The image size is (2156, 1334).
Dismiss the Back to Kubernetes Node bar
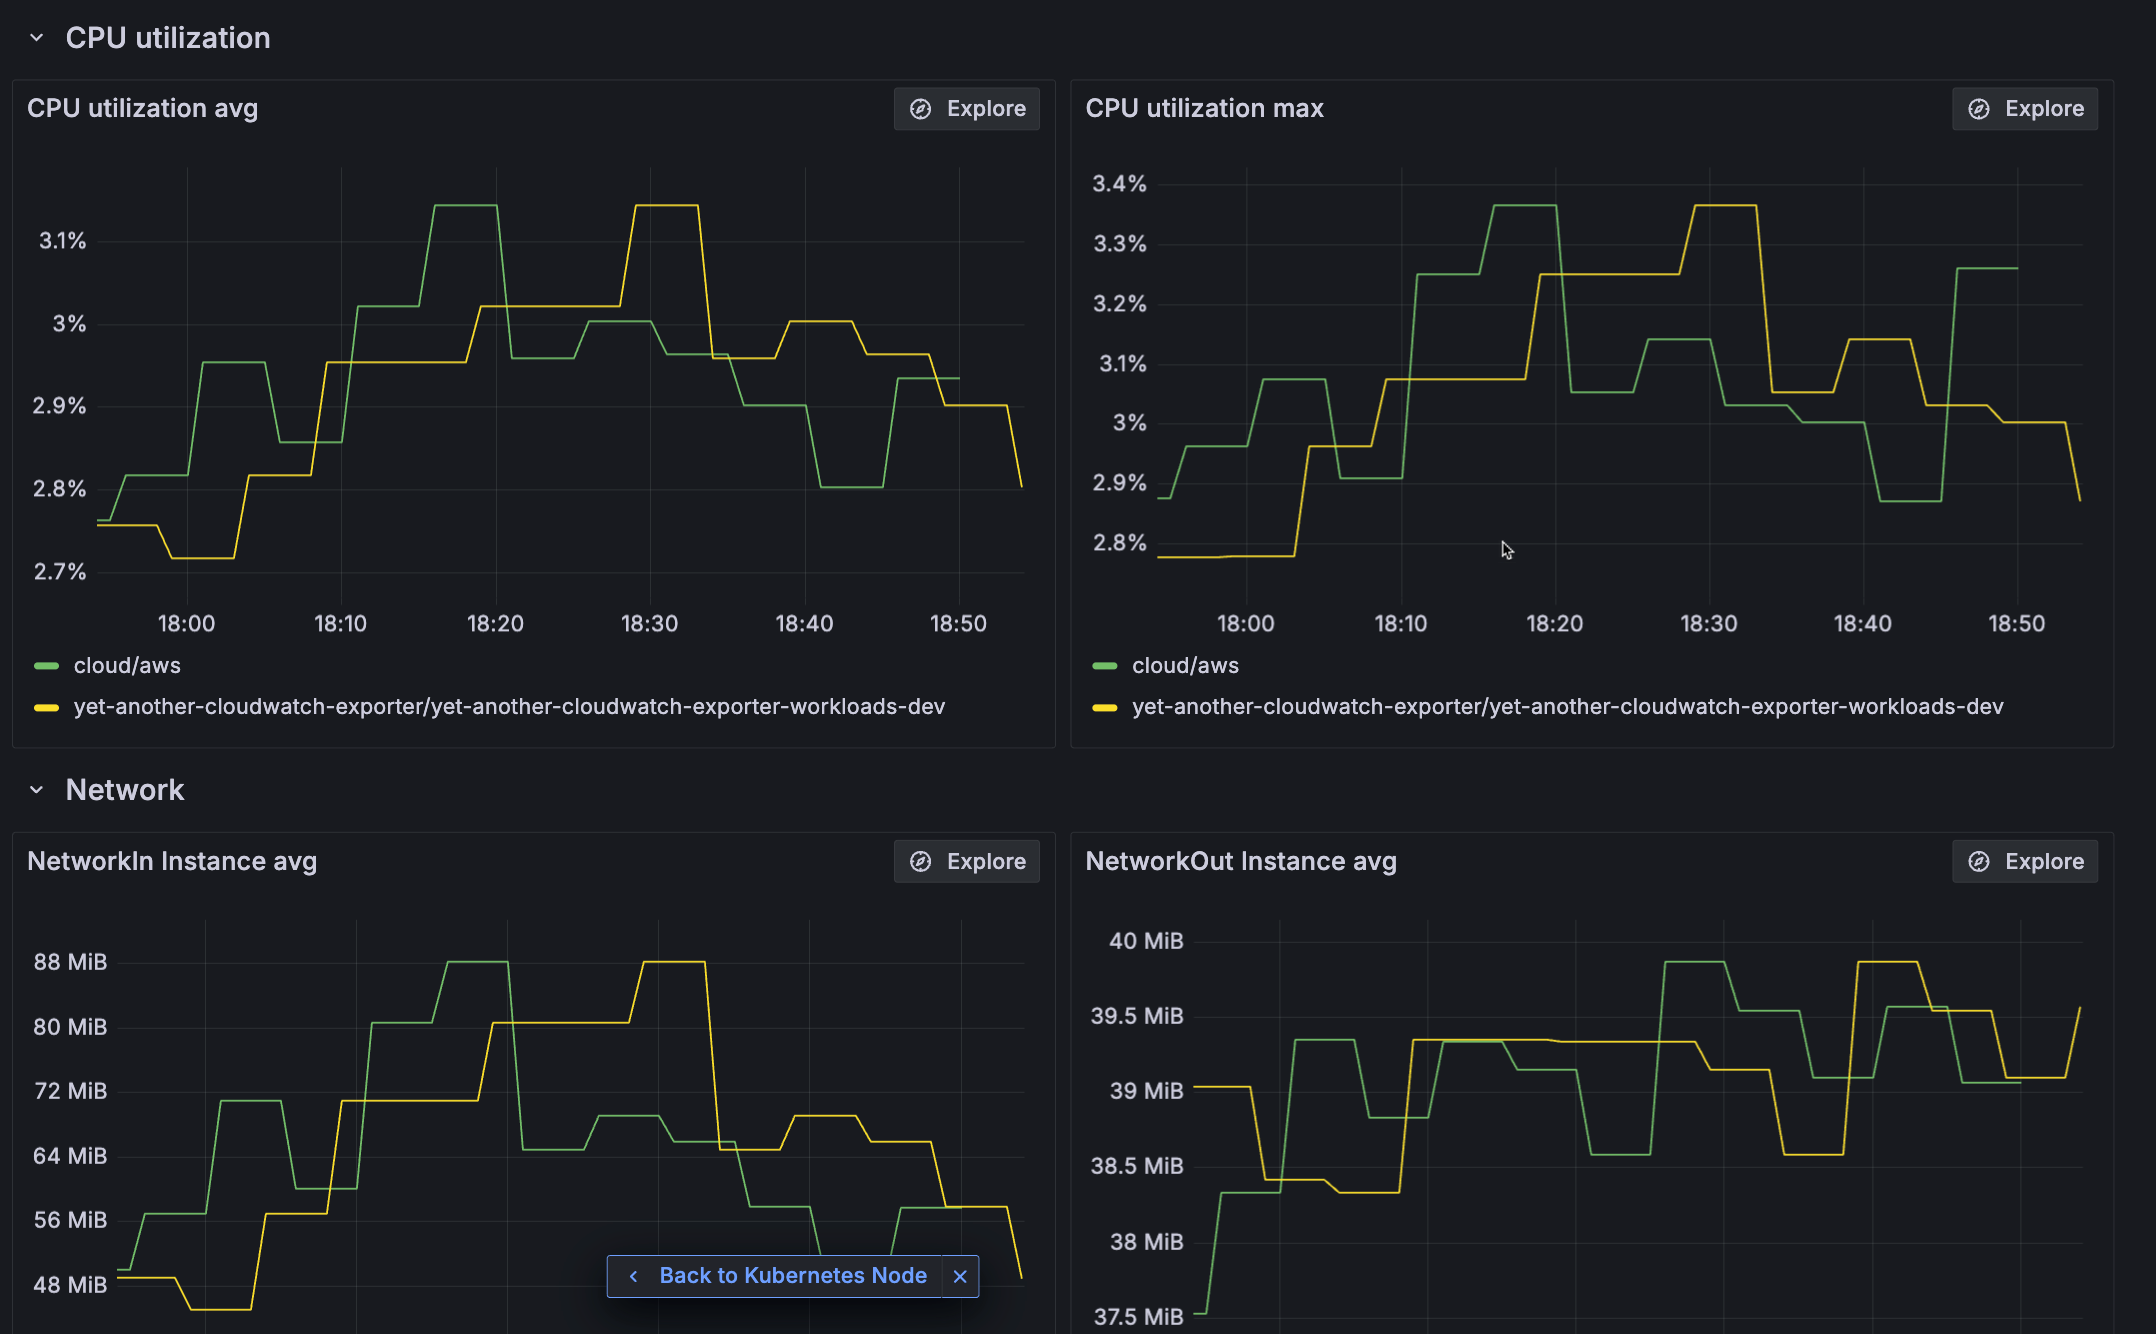pos(960,1276)
